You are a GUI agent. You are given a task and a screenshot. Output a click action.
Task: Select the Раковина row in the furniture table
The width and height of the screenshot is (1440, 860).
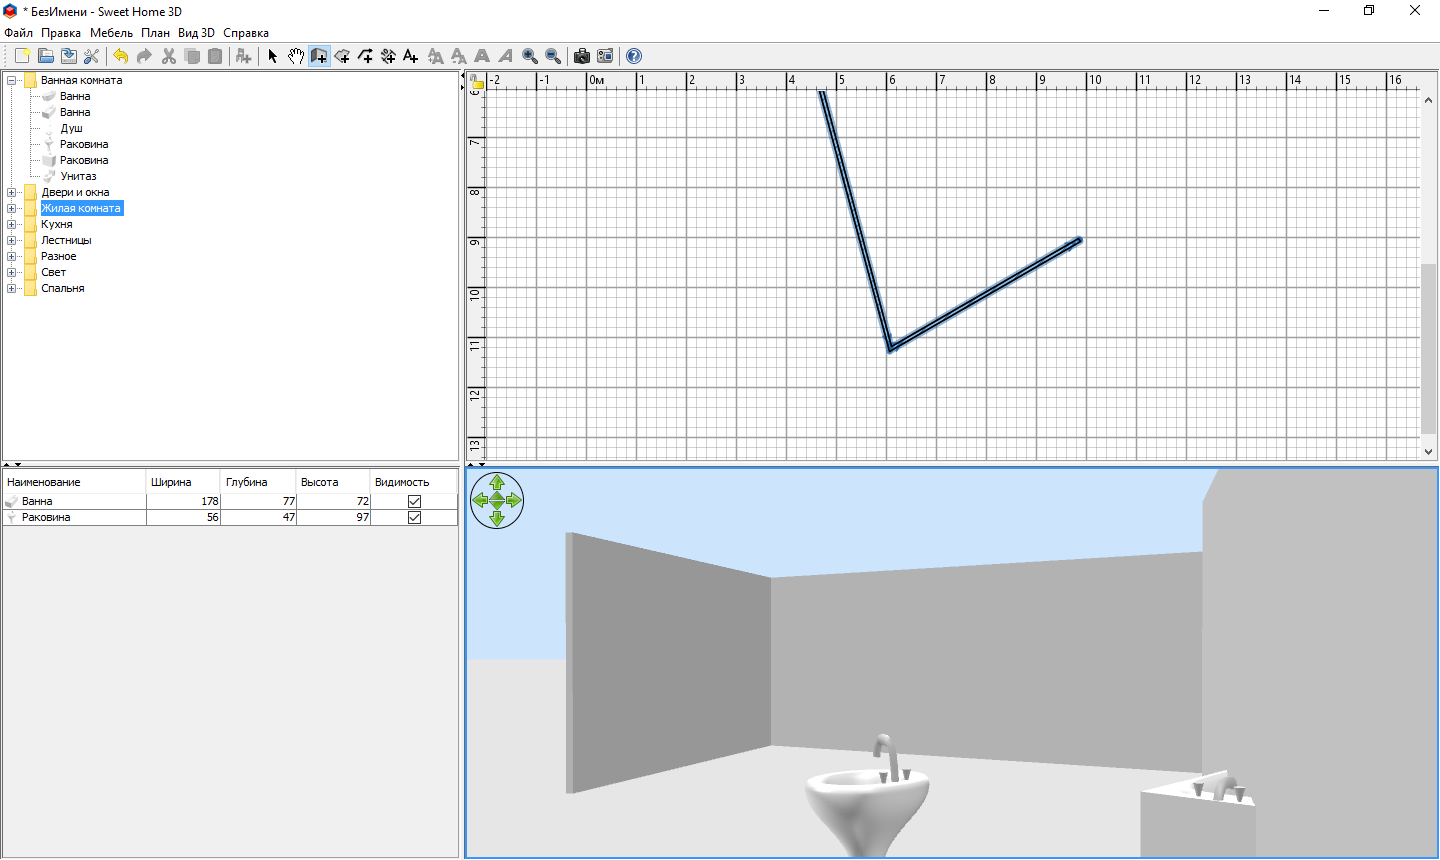point(230,517)
